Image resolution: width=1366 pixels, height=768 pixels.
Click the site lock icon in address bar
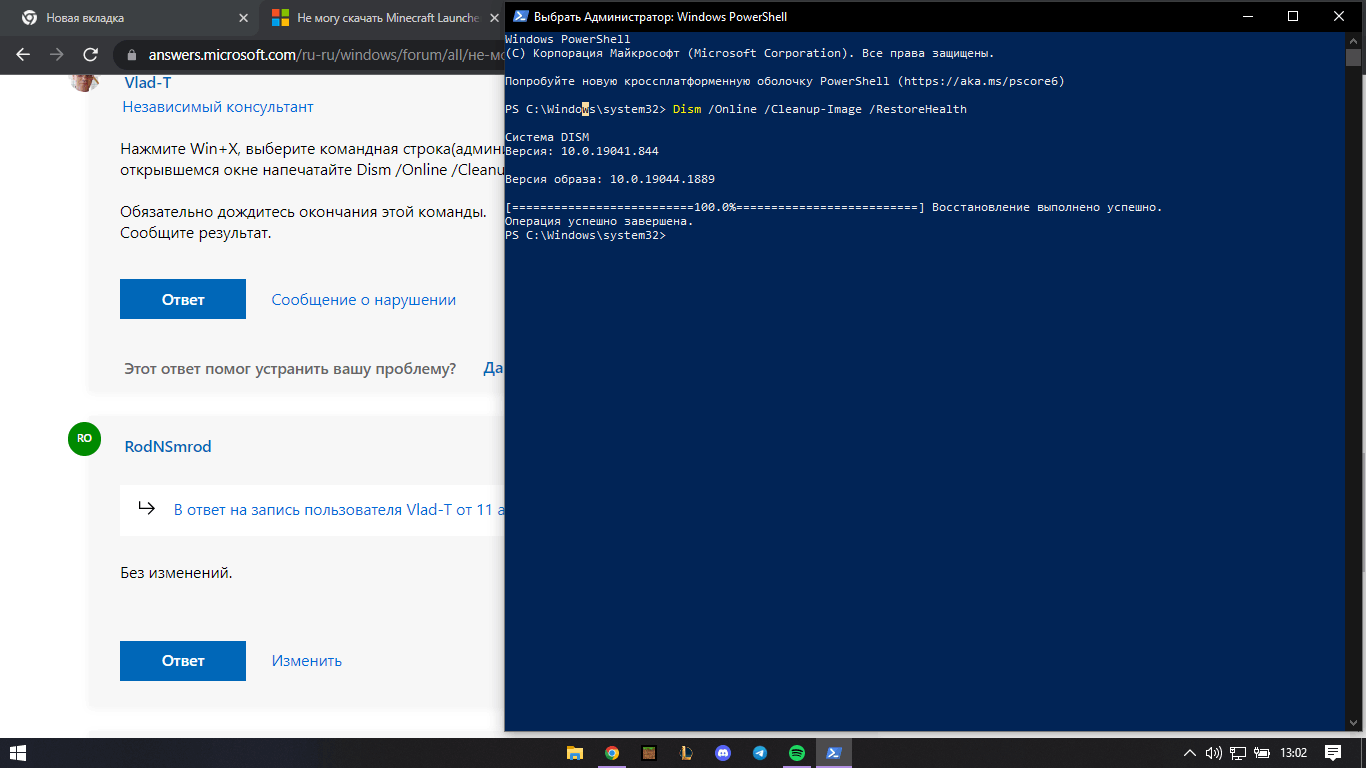pos(132,55)
